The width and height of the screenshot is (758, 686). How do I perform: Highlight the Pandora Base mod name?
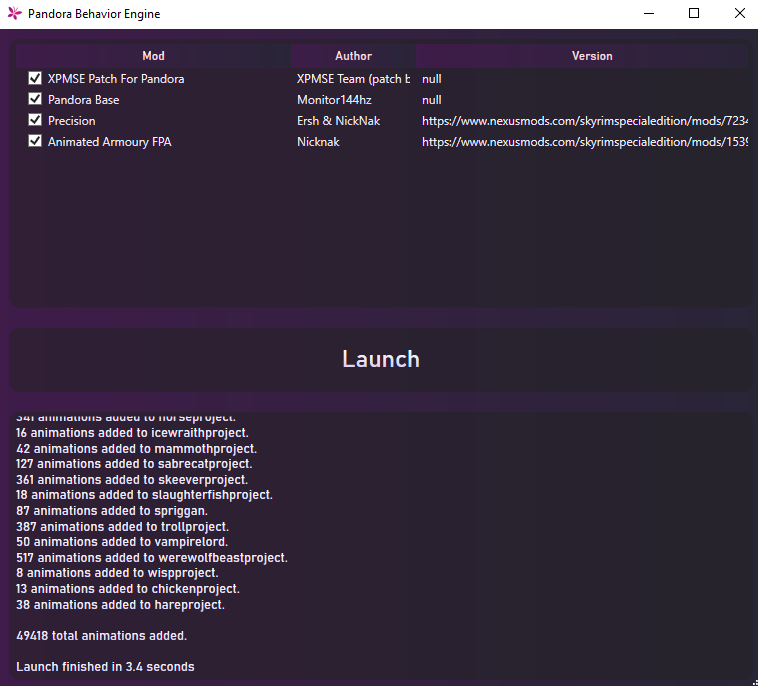83,100
